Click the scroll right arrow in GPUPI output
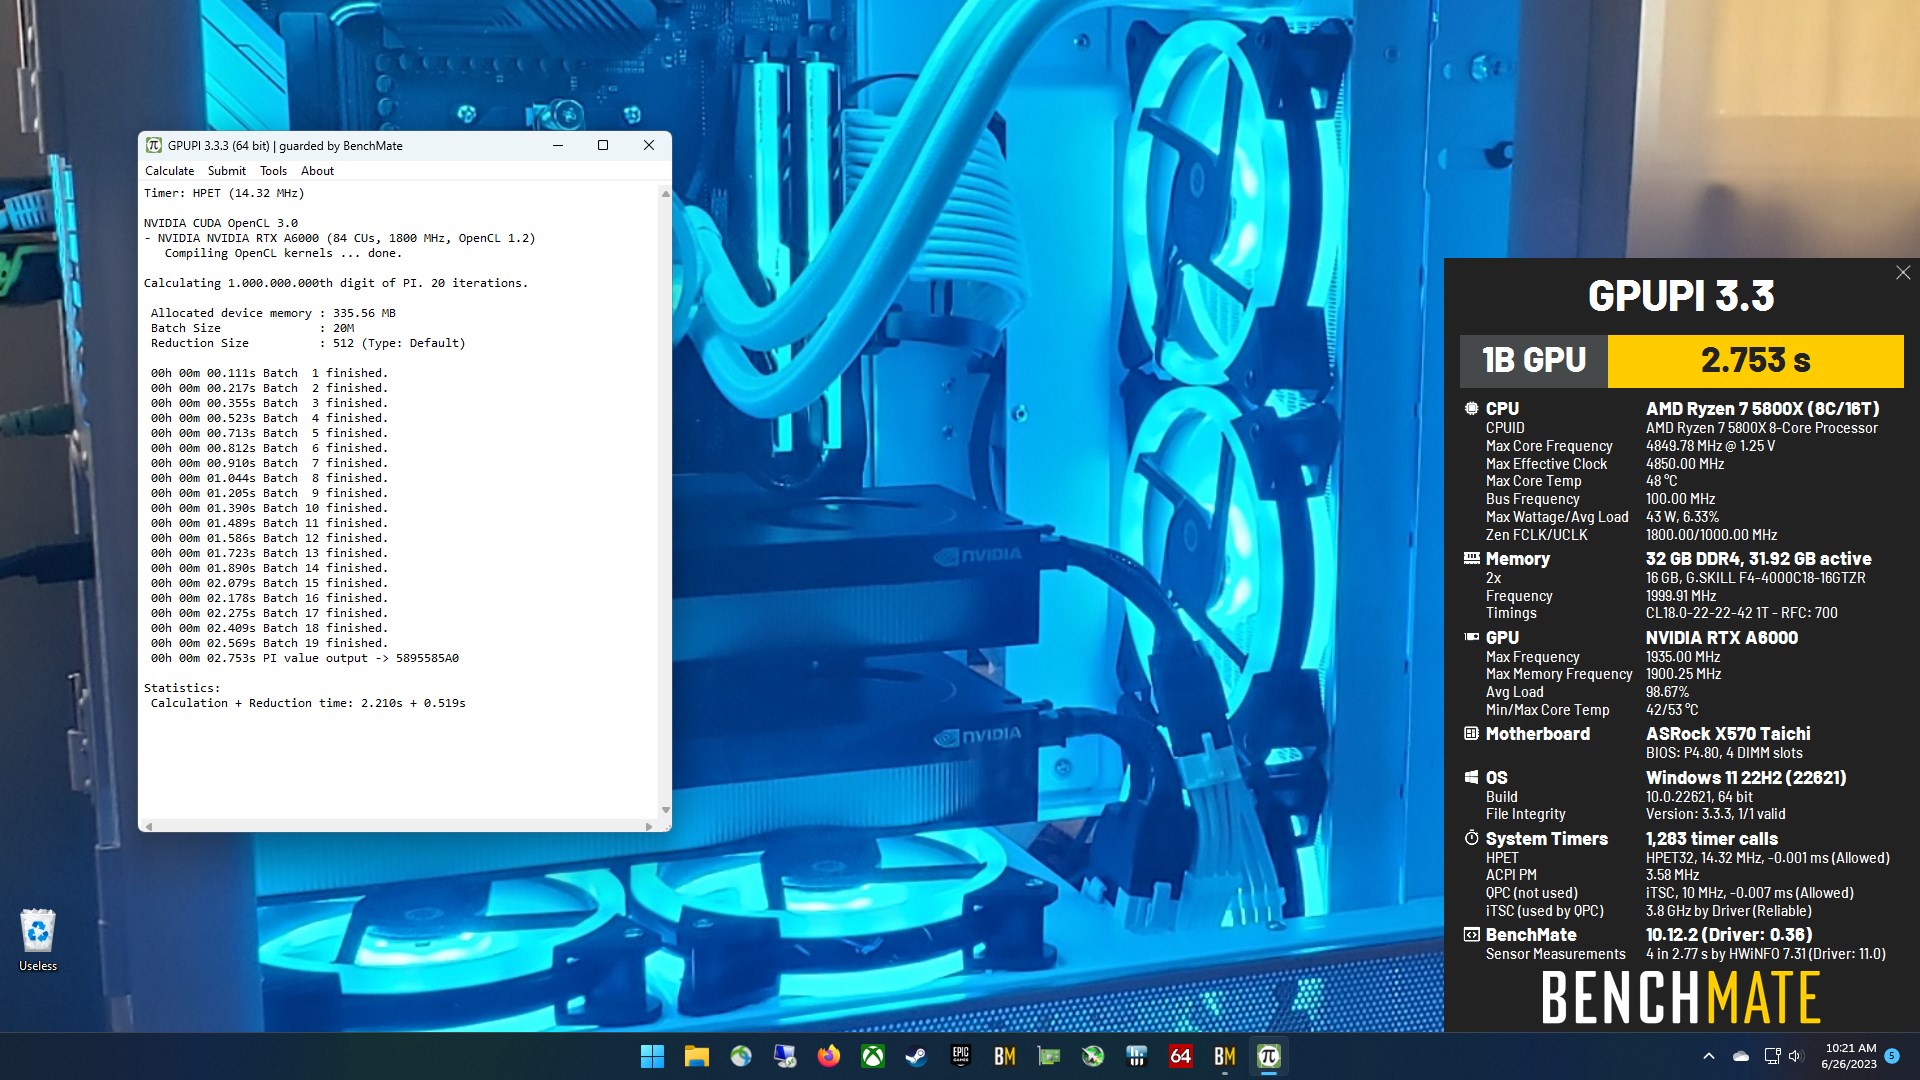The width and height of the screenshot is (1920, 1080). point(649,826)
